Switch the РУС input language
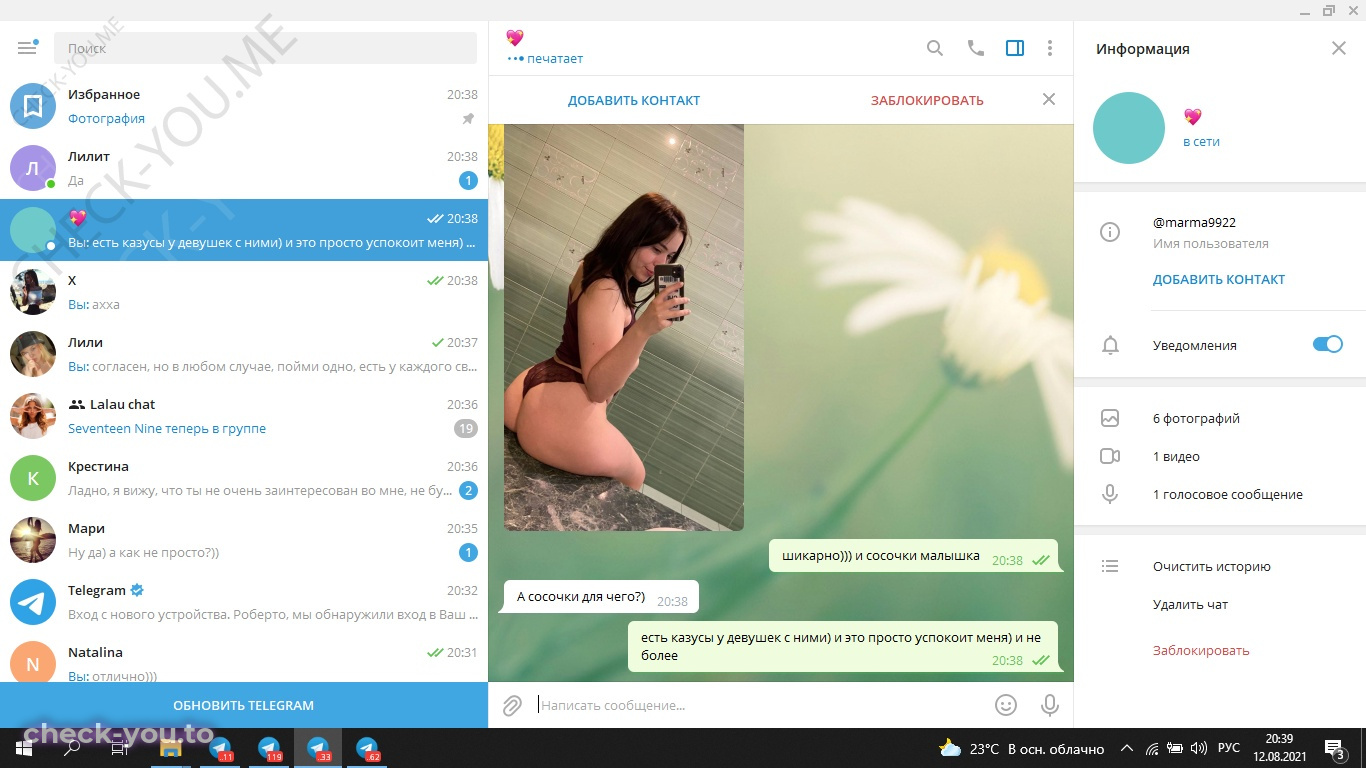 coord(1229,748)
